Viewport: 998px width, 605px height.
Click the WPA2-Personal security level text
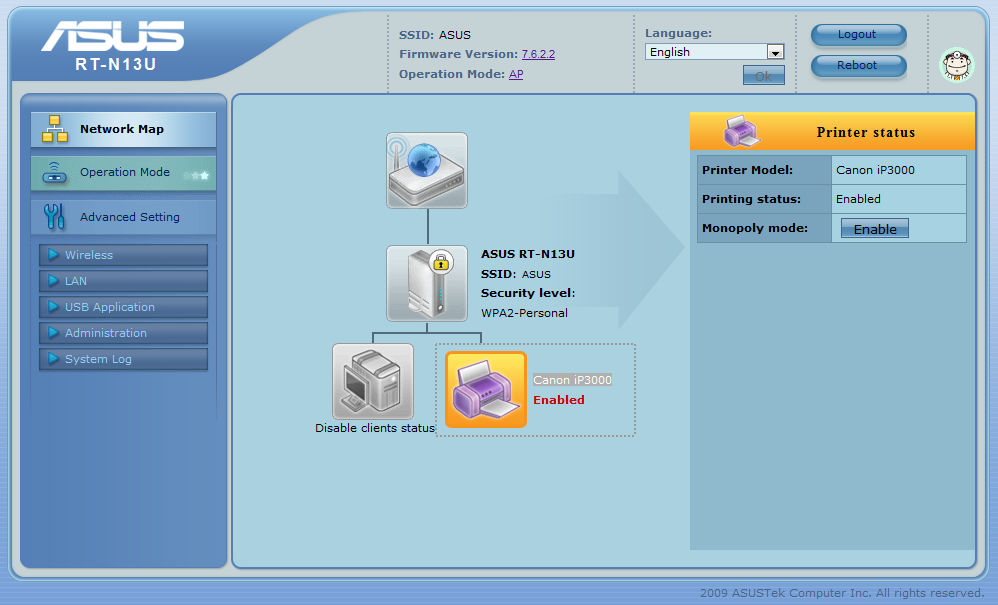pyautogui.click(x=524, y=313)
